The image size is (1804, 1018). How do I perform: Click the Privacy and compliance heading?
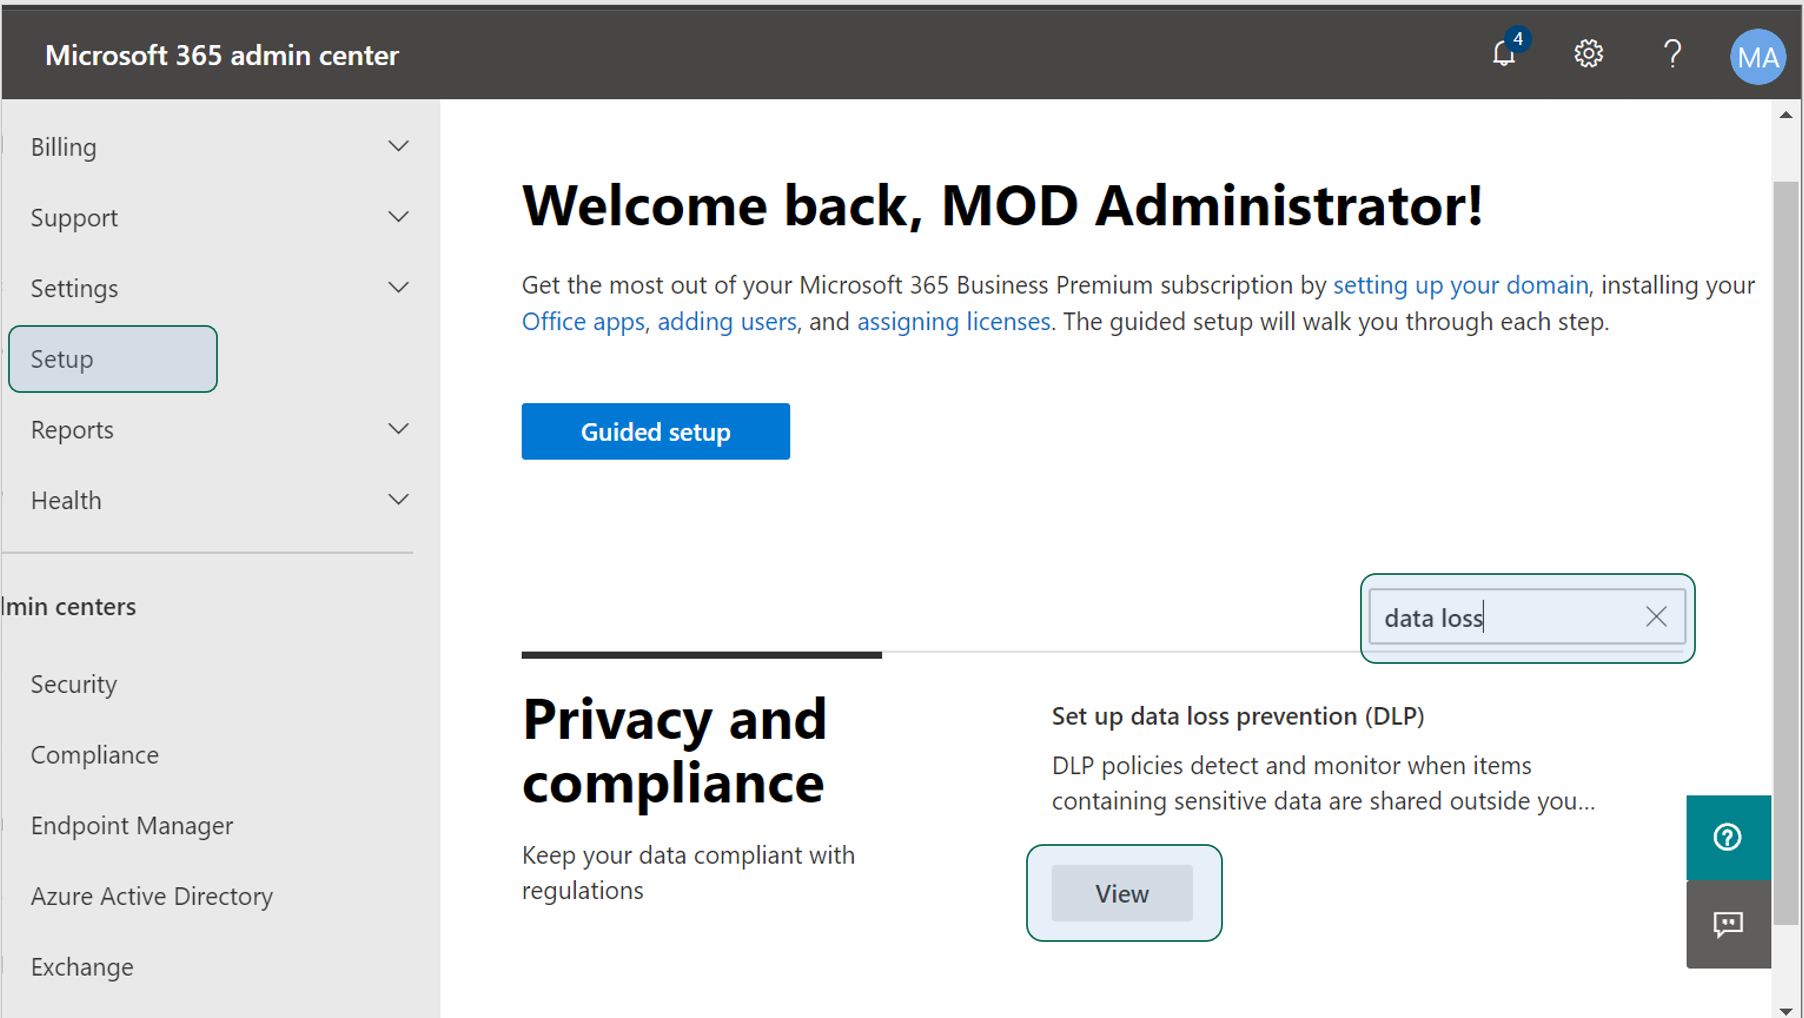click(675, 750)
